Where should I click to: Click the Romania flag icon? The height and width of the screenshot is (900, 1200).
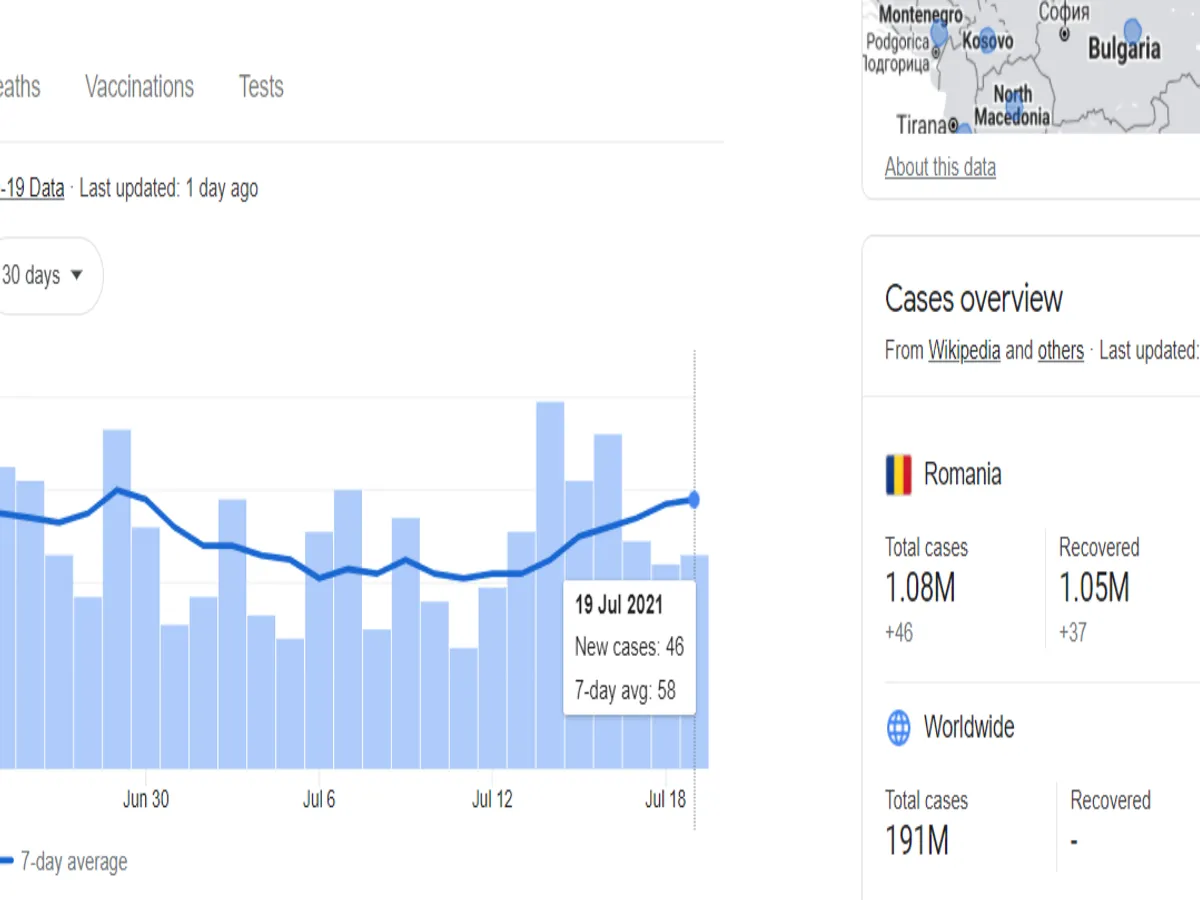pos(898,474)
